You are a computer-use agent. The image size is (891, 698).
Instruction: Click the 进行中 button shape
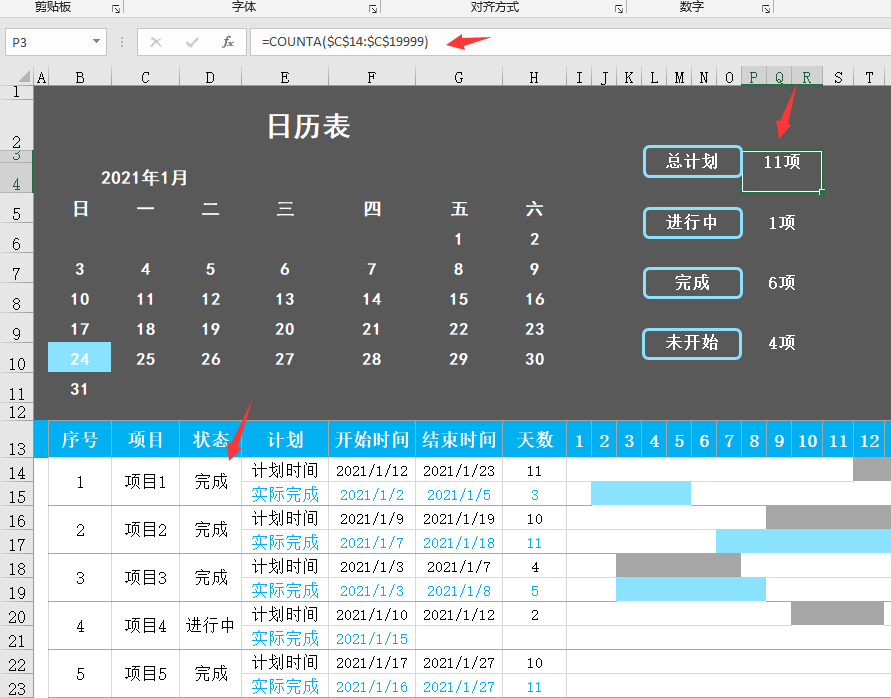(693, 222)
